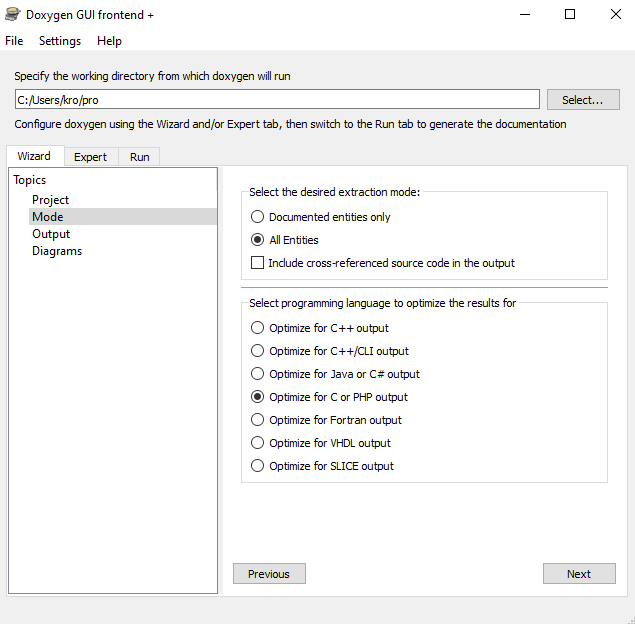Choose Optimize for C++/CLI output
The image size is (635, 624).
258,351
